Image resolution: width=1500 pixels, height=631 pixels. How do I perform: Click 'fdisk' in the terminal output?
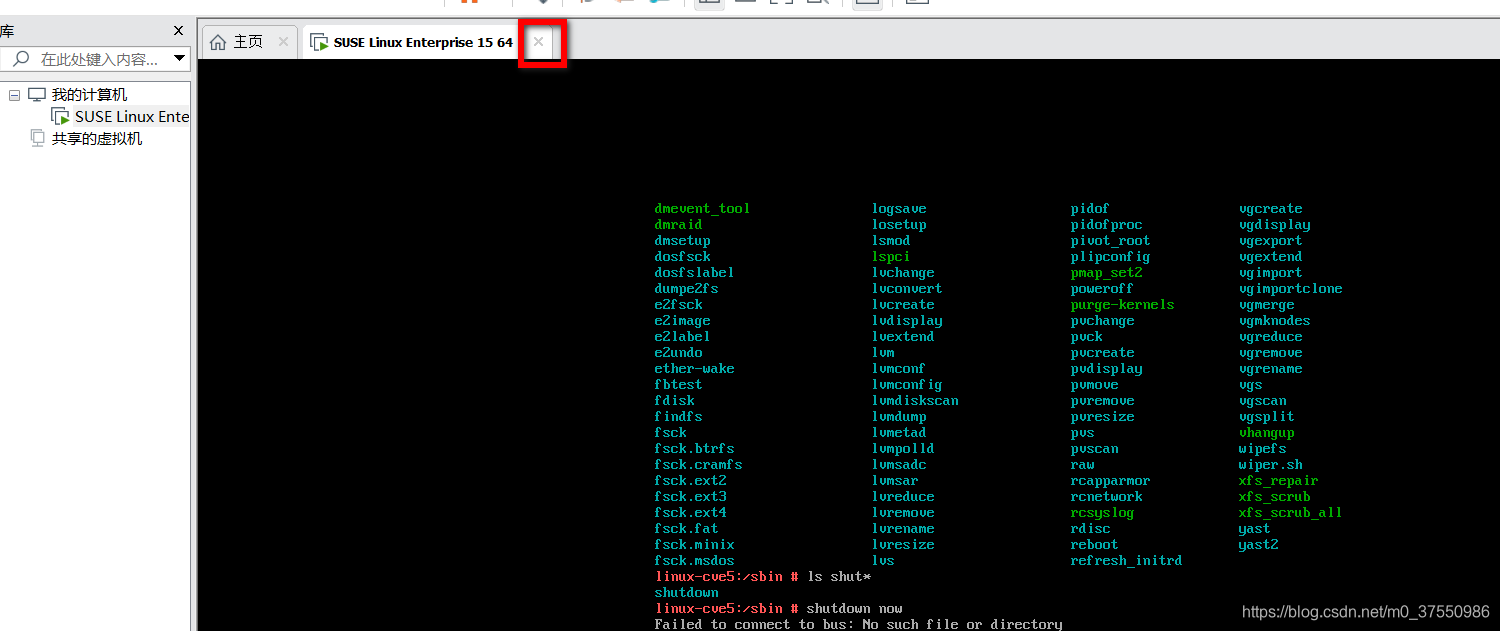[674, 401]
